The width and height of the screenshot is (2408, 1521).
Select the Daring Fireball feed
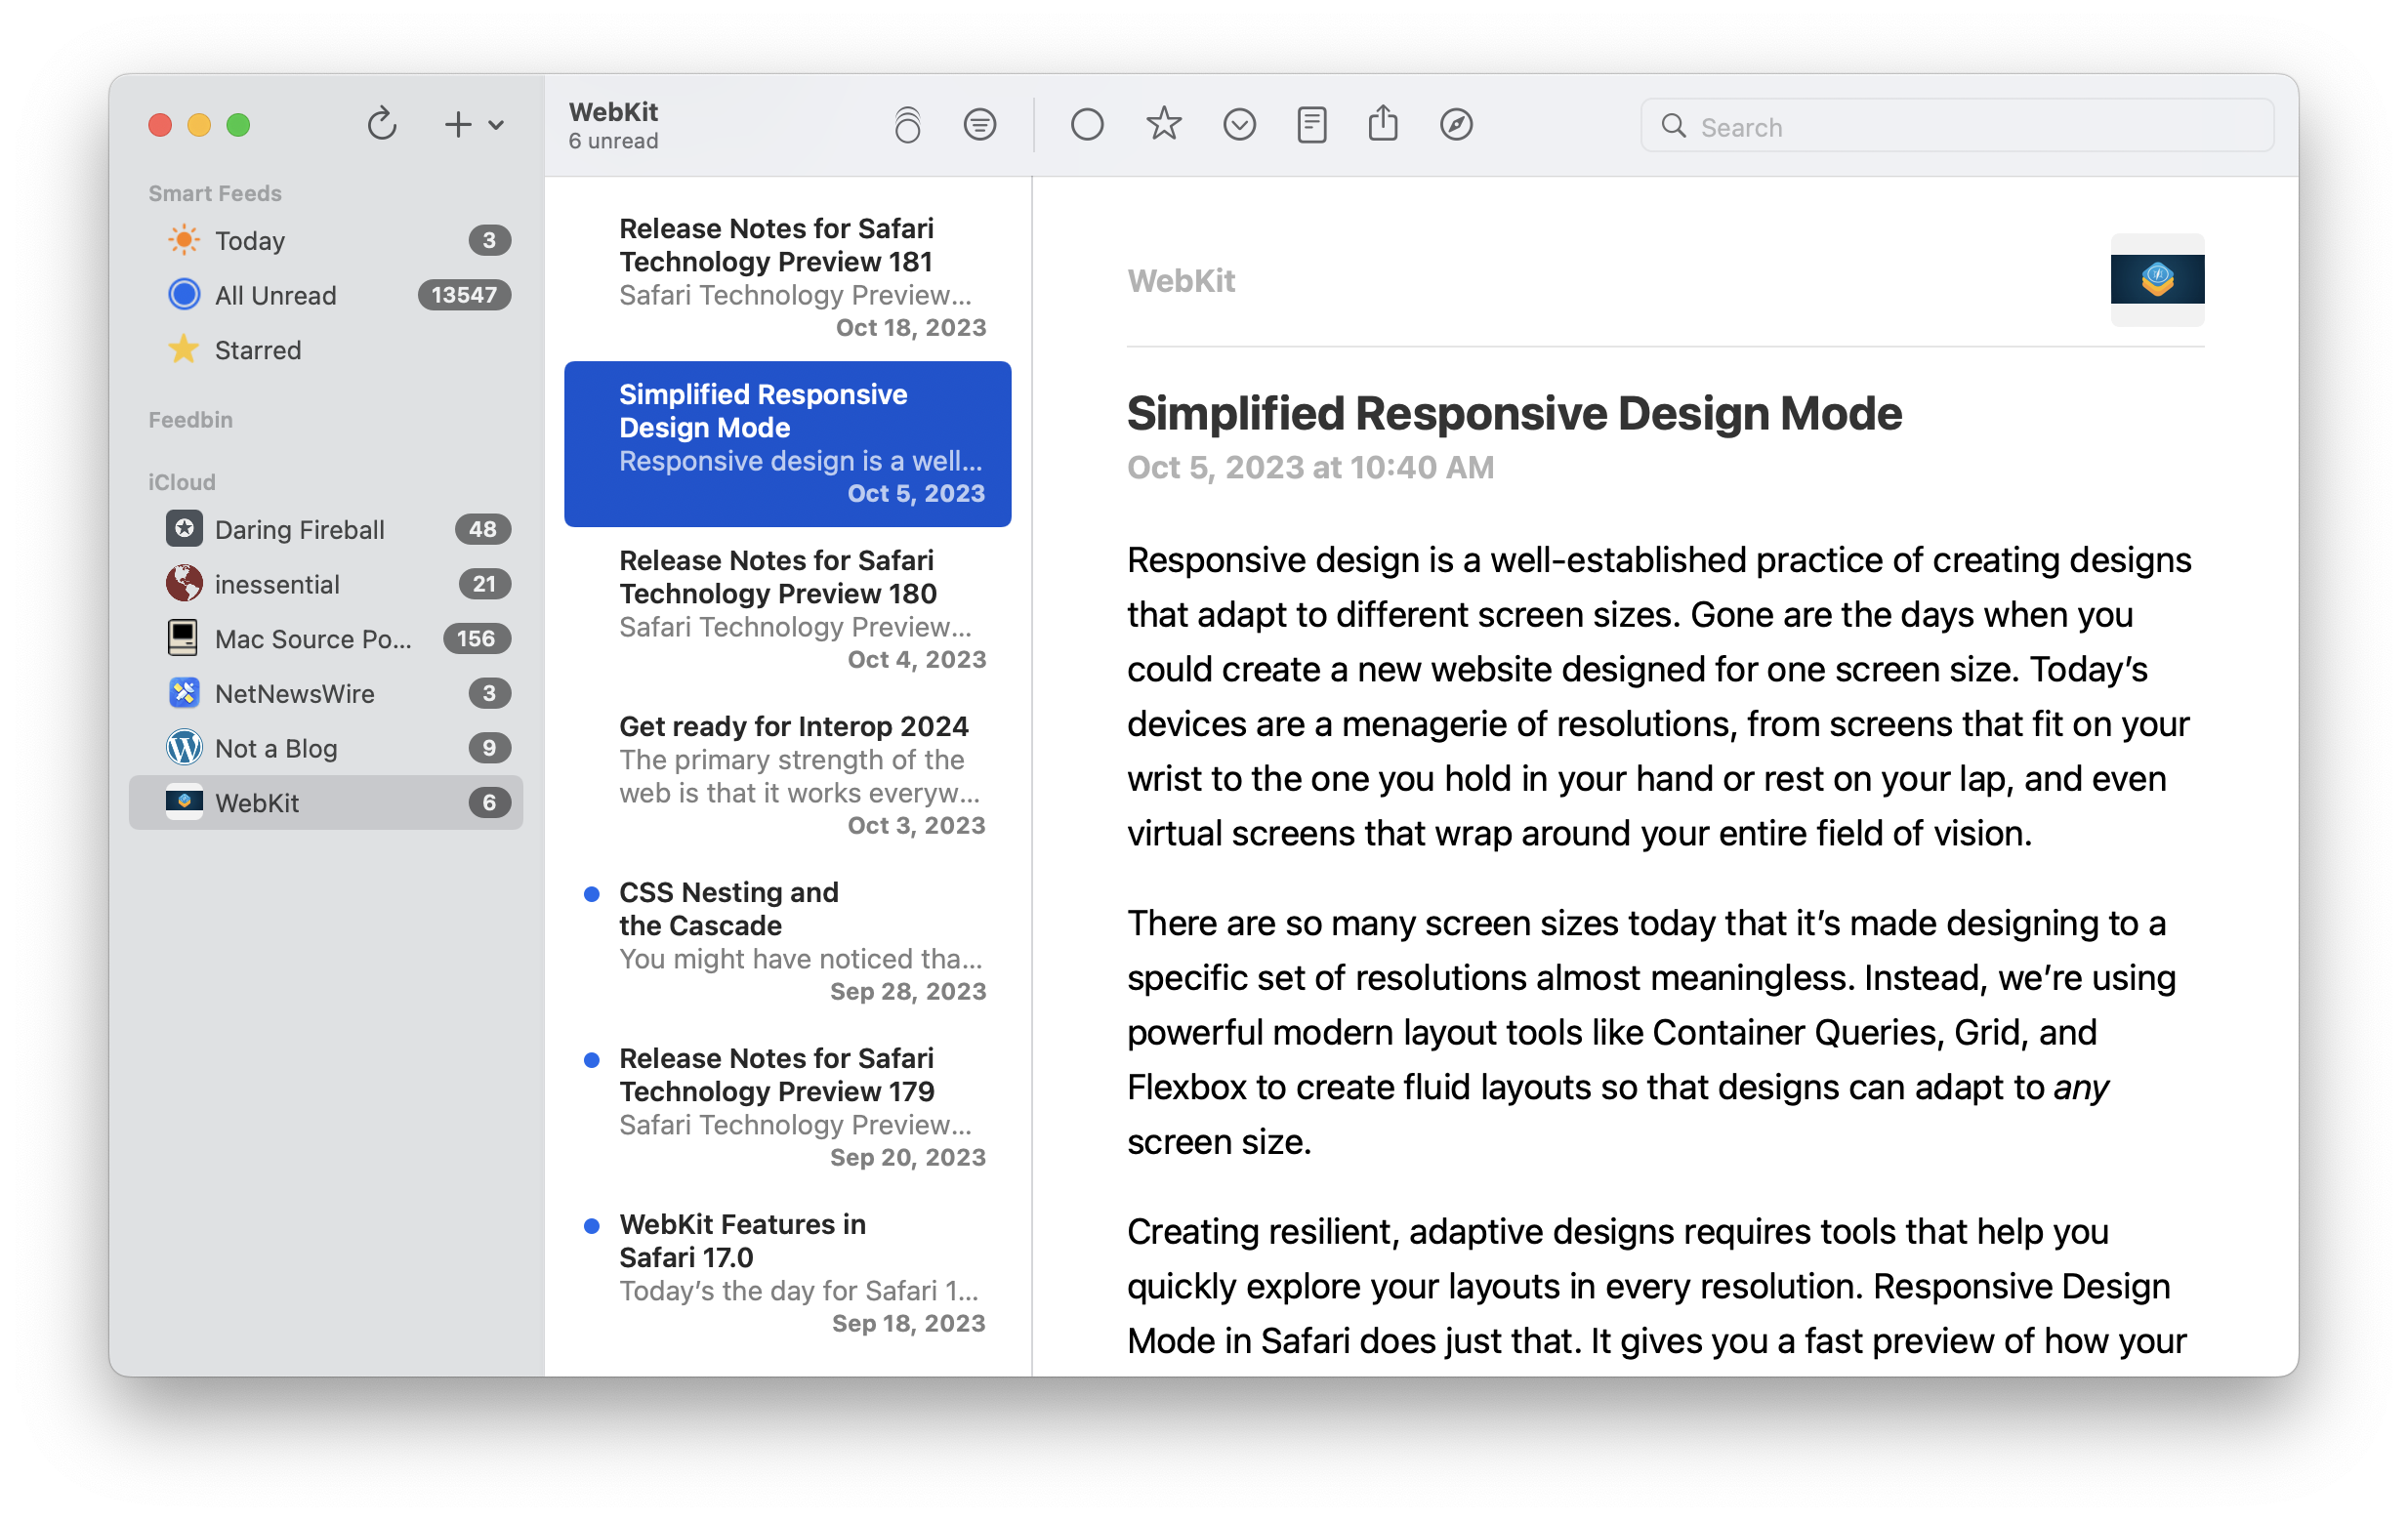pos(299,530)
